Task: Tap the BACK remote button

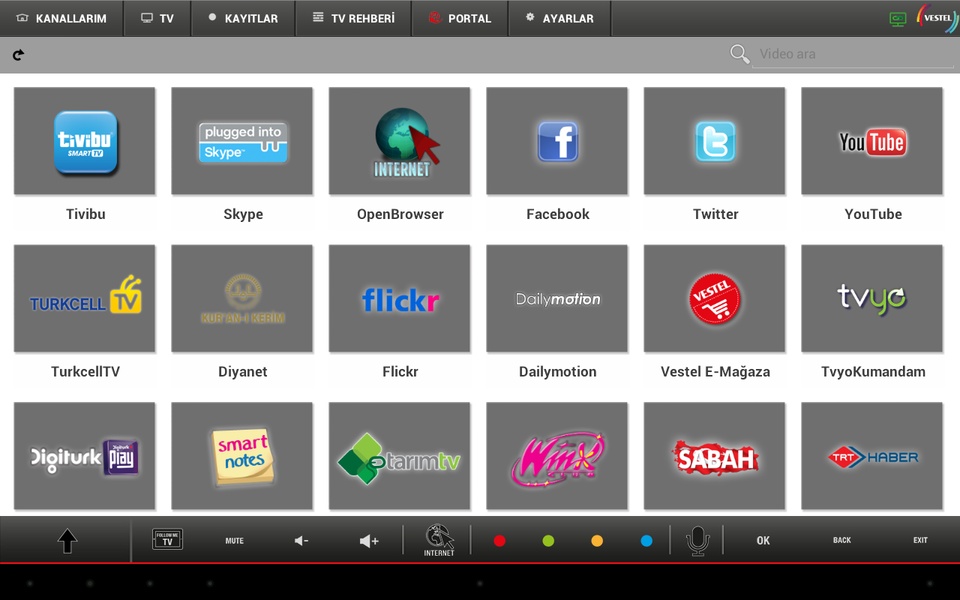Action: pyautogui.click(x=842, y=540)
